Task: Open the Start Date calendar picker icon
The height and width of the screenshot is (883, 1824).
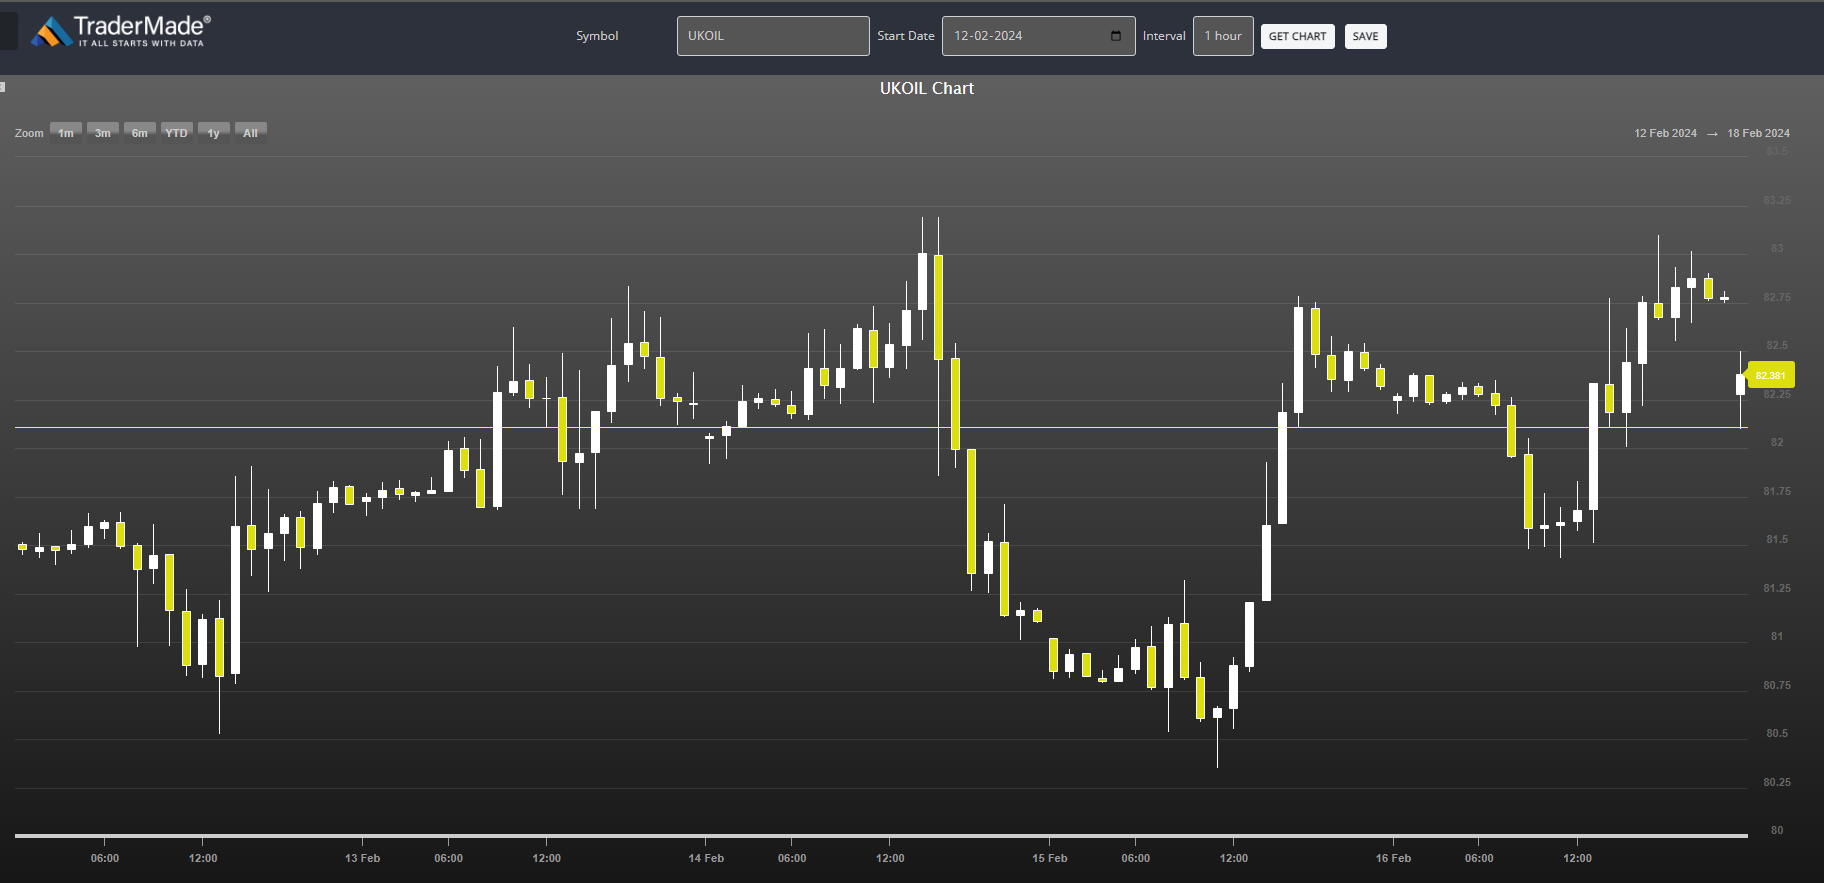Action: 1116,36
